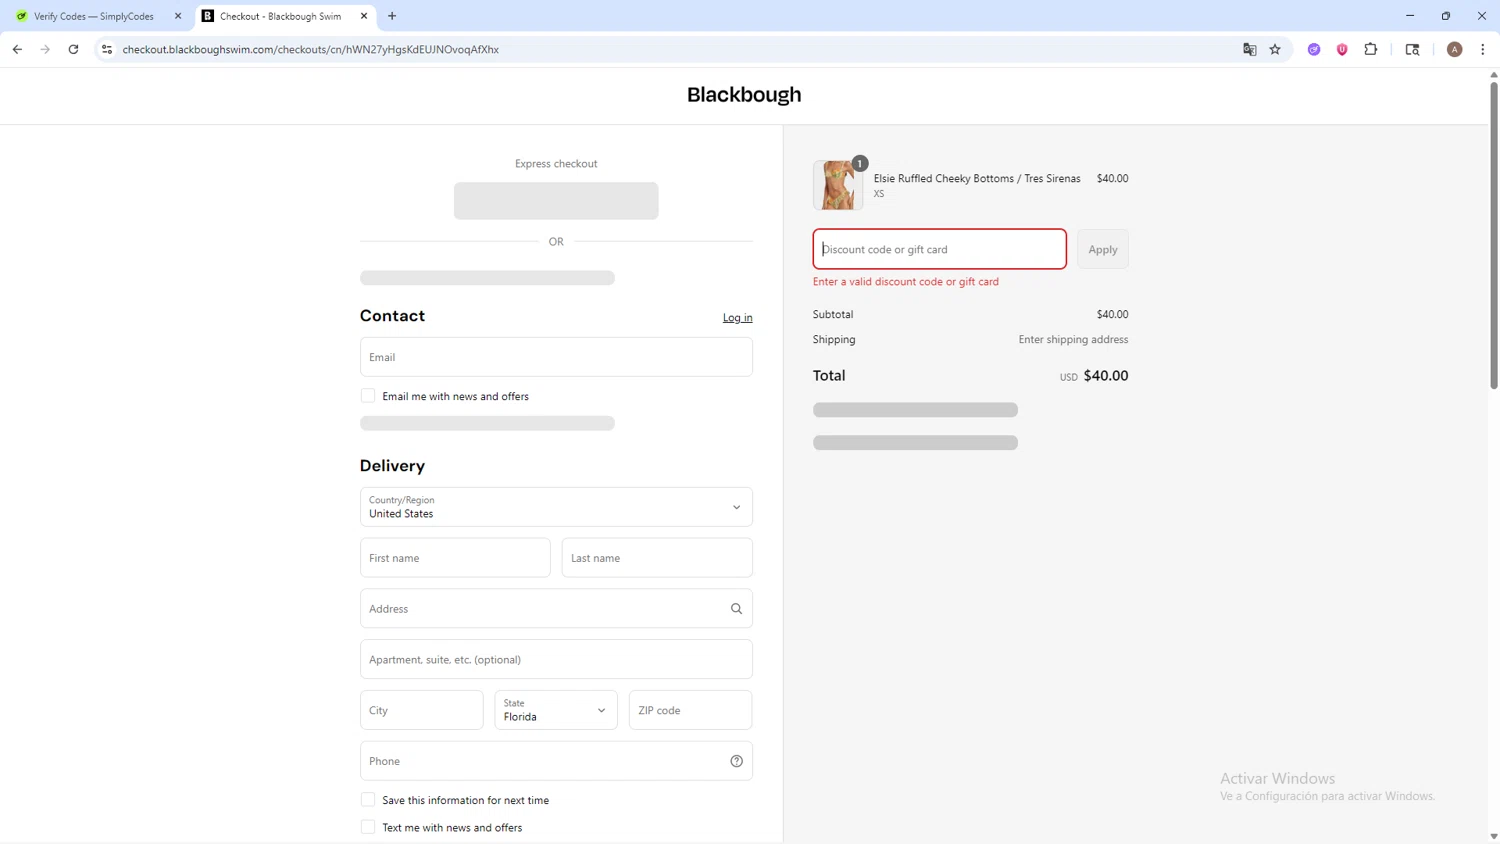Click the tab search side panel icon
1500x844 pixels.
click(1412, 49)
